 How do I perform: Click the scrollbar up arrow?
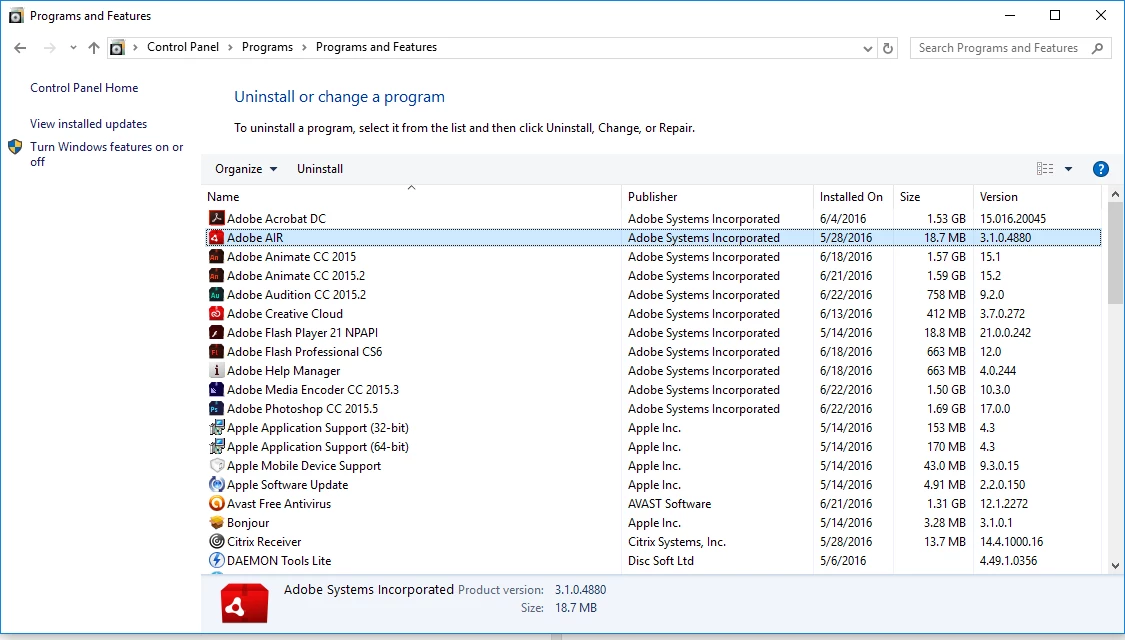coord(1115,194)
